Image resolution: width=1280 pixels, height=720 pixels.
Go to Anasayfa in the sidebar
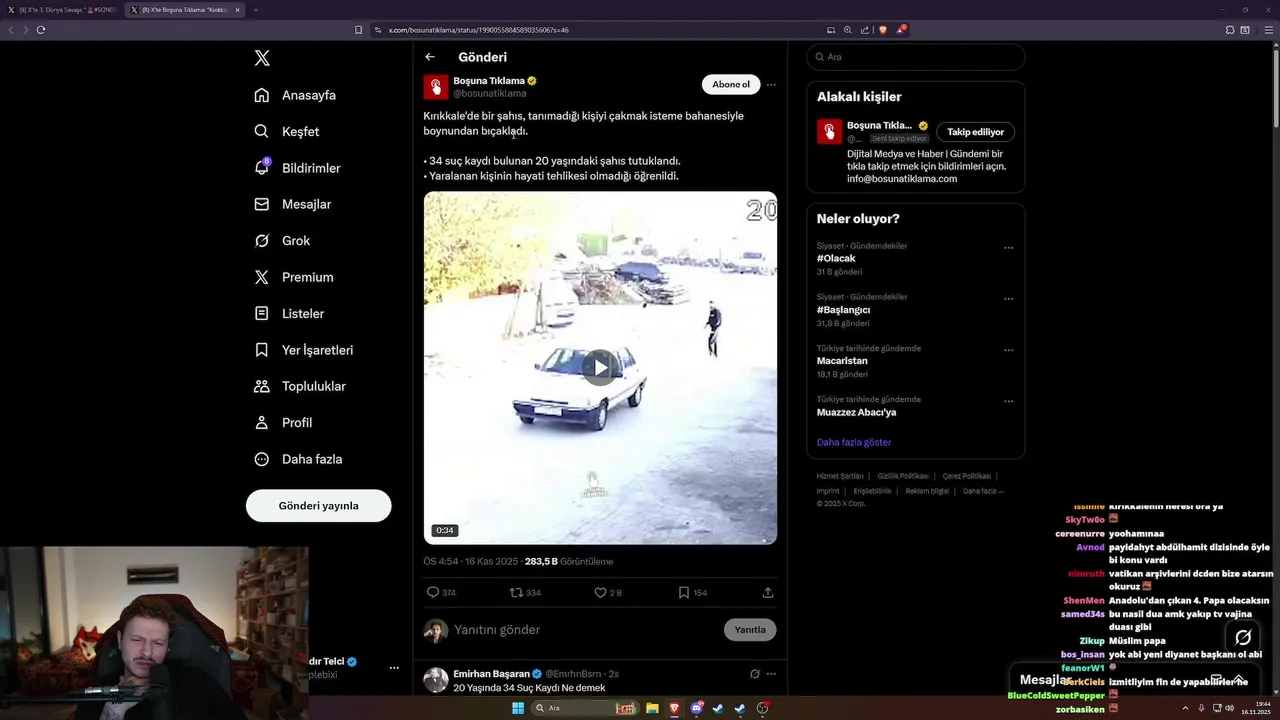tap(295, 95)
